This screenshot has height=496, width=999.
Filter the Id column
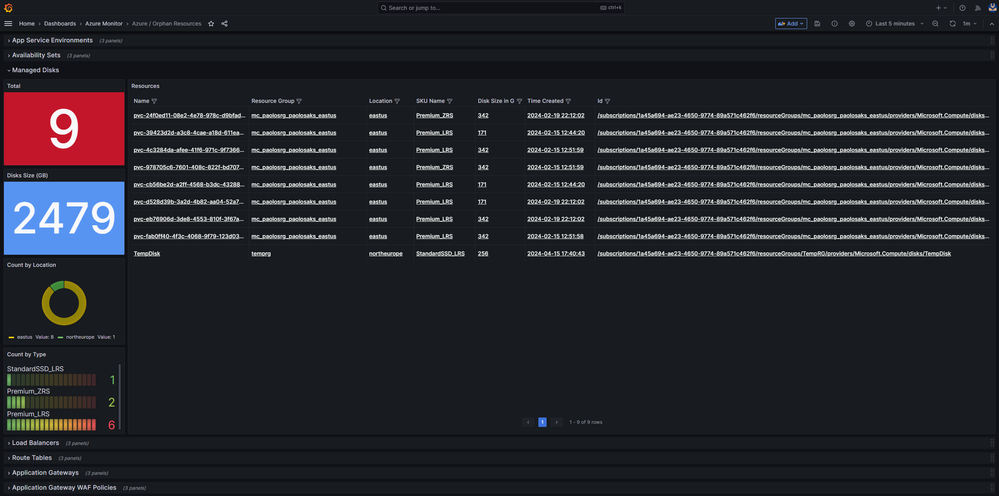607,101
